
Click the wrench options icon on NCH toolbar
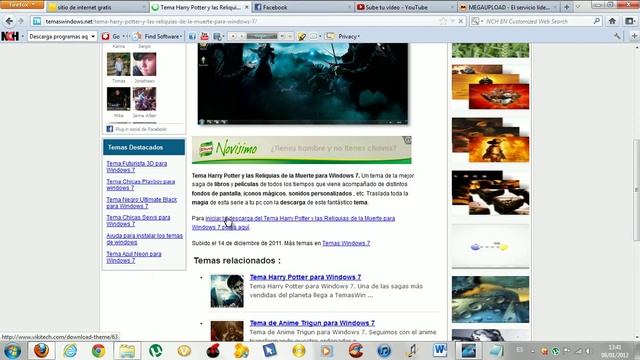(617, 36)
